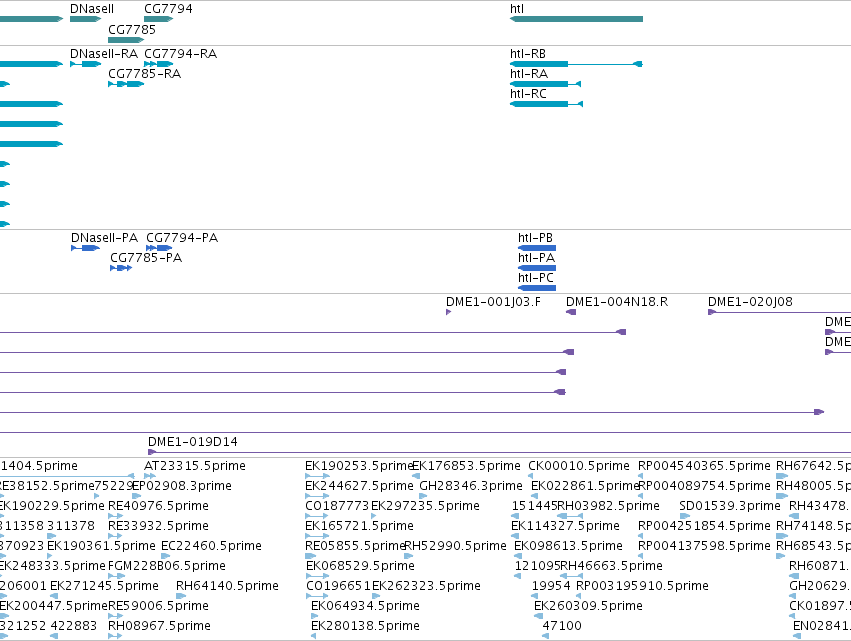This screenshot has height=641, width=851.
Task: Click the RP004540365.5prime label
Action: [704, 466]
